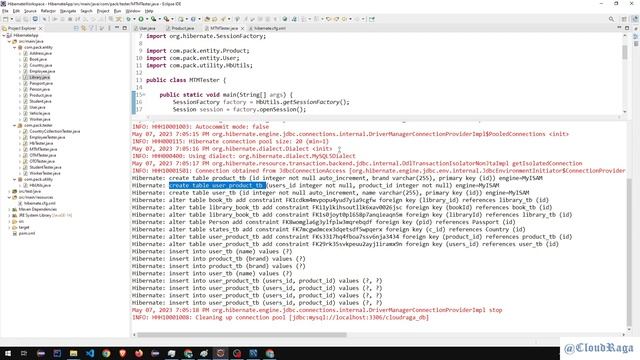Minimize the editor area
Screen dimensions: 640x360
(x=620, y=28)
